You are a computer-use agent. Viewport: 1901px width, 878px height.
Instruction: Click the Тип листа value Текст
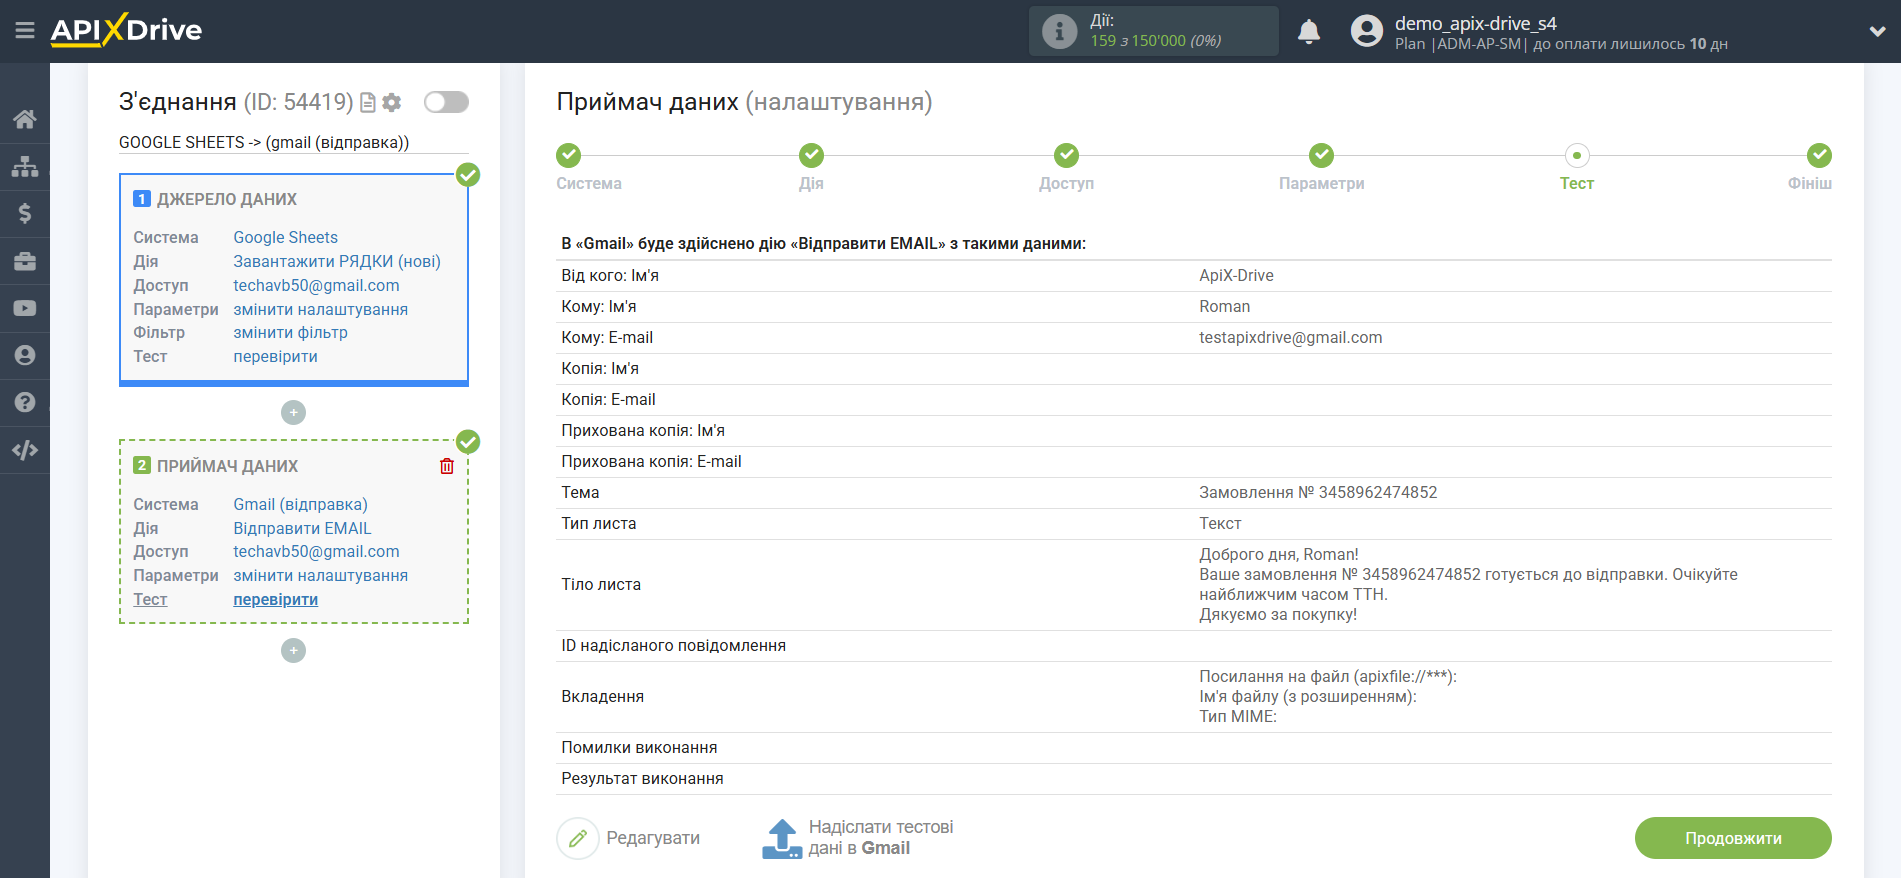[x=1220, y=523]
